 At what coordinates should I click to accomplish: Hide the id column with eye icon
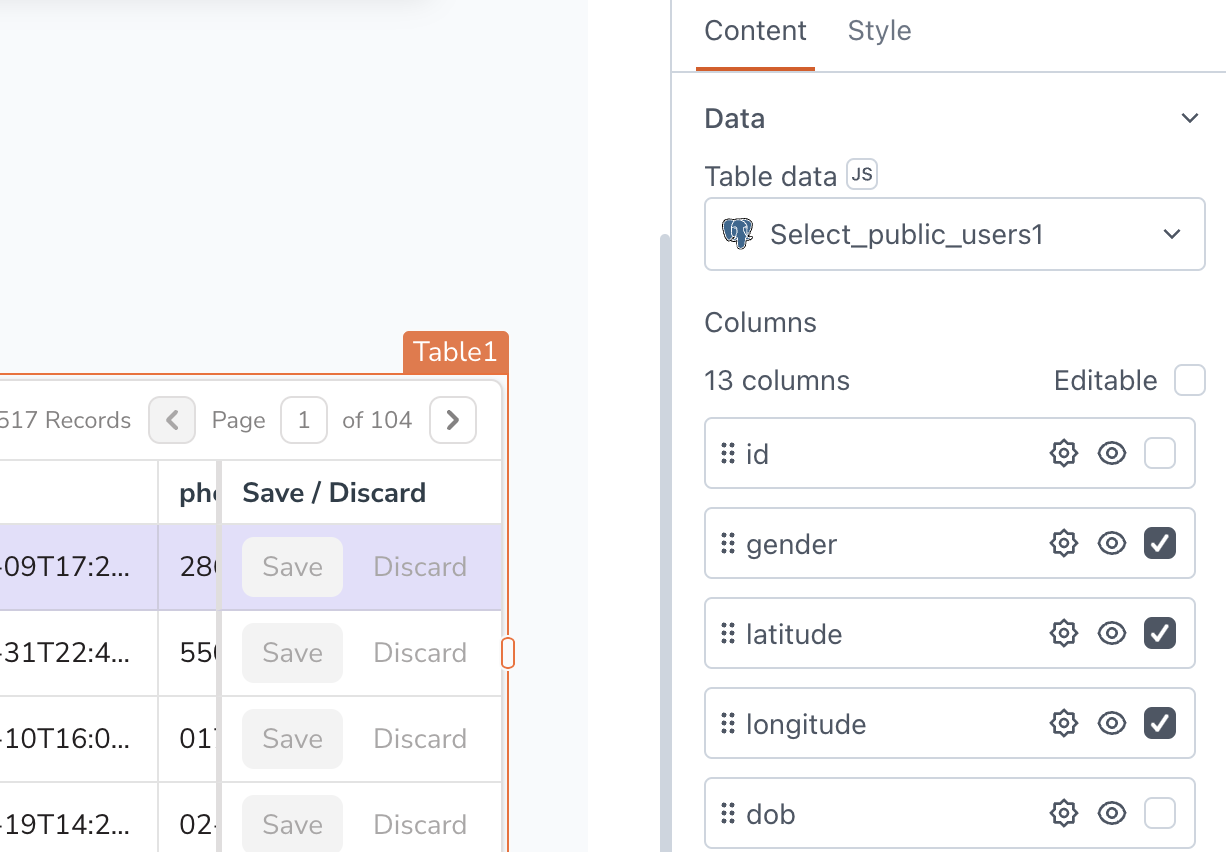click(1112, 454)
